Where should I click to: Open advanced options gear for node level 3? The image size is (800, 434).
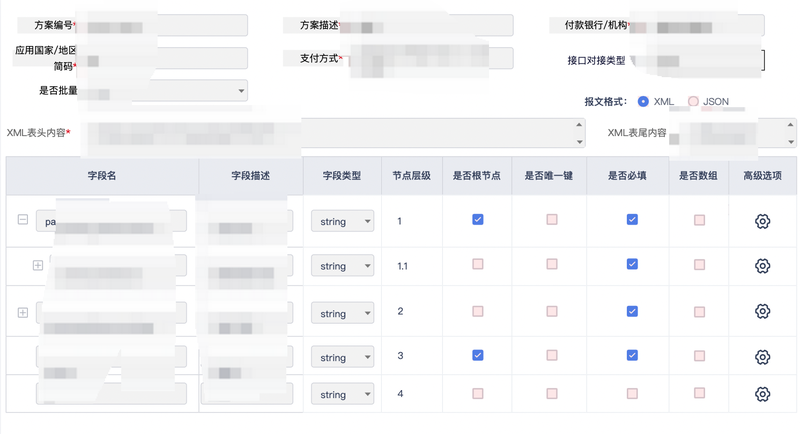762,357
